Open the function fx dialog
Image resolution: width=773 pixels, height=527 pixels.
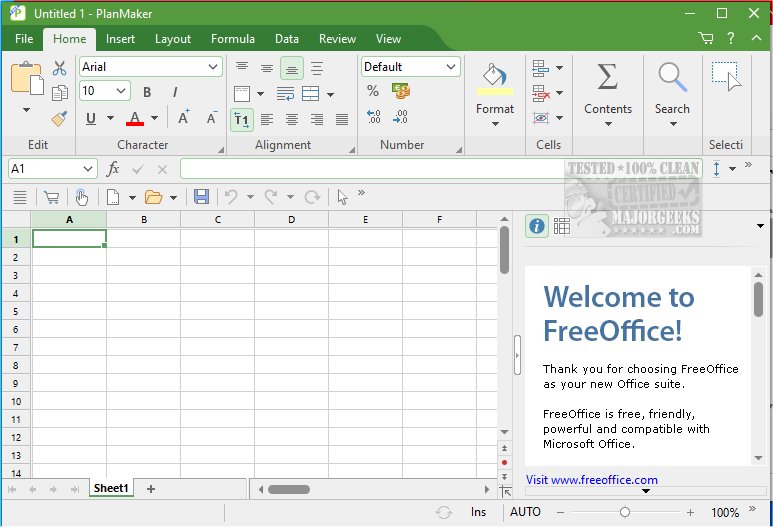point(113,169)
